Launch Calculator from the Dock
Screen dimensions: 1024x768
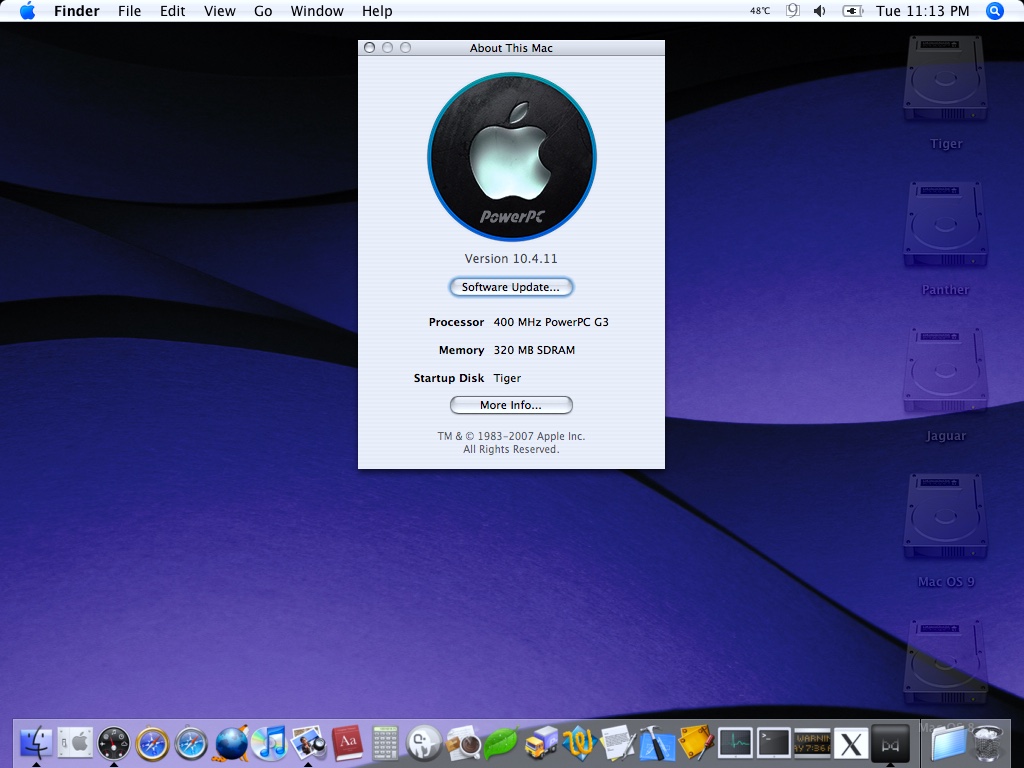(385, 743)
